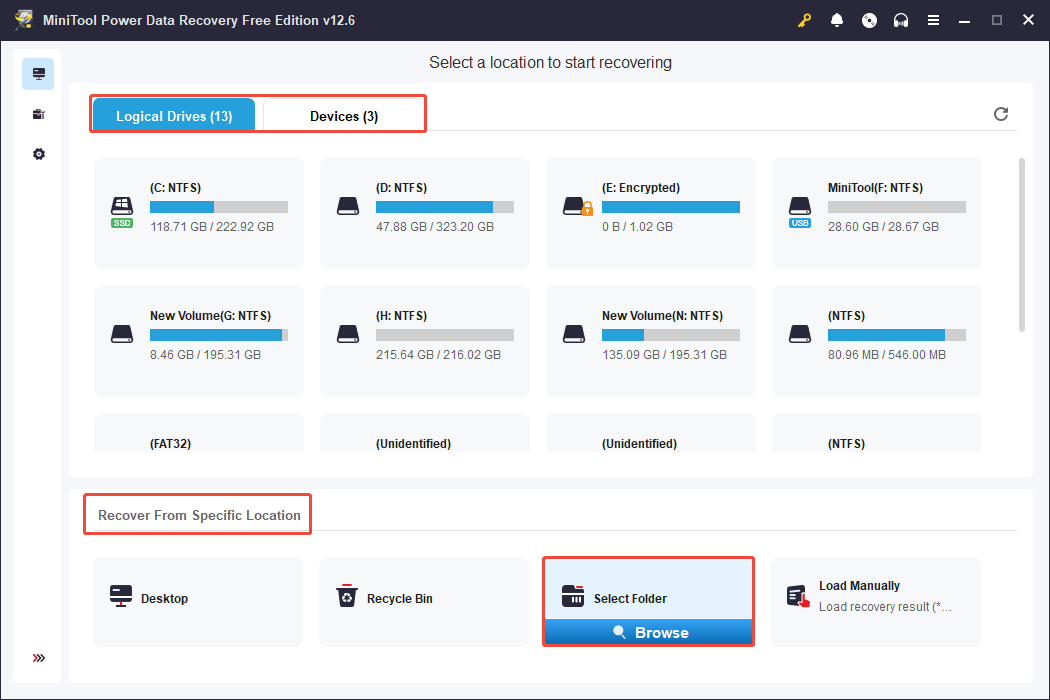Screen dimensions: 1050x700
Task: Select the Data Recovery sidebar icon
Action: [x=37, y=73]
